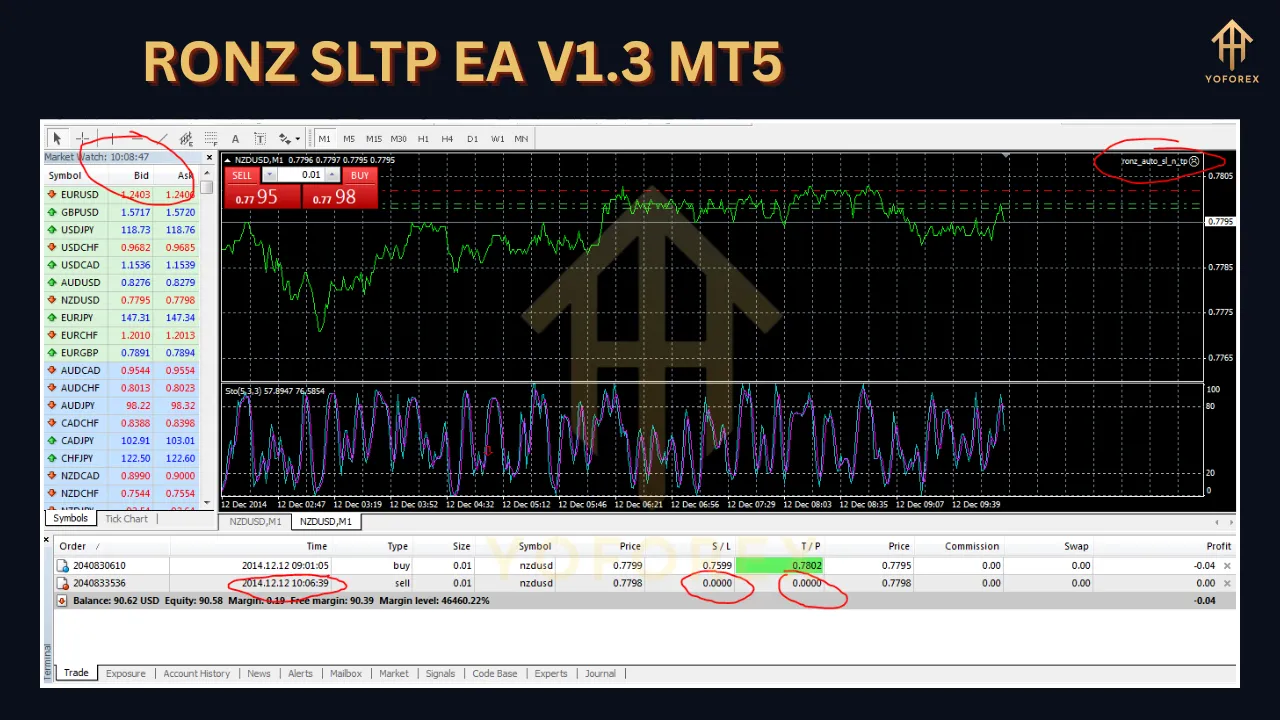1280x720 pixels.
Task: Select order 2040833536 row
Action: 645,583
